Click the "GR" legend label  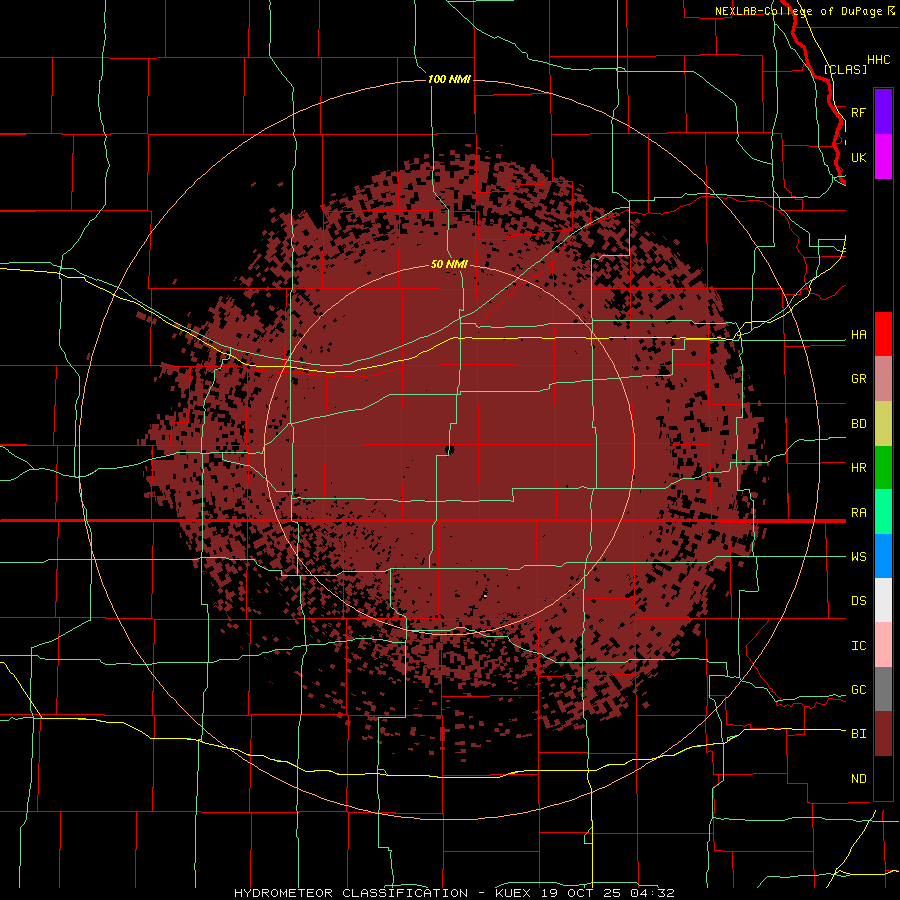(x=858, y=379)
